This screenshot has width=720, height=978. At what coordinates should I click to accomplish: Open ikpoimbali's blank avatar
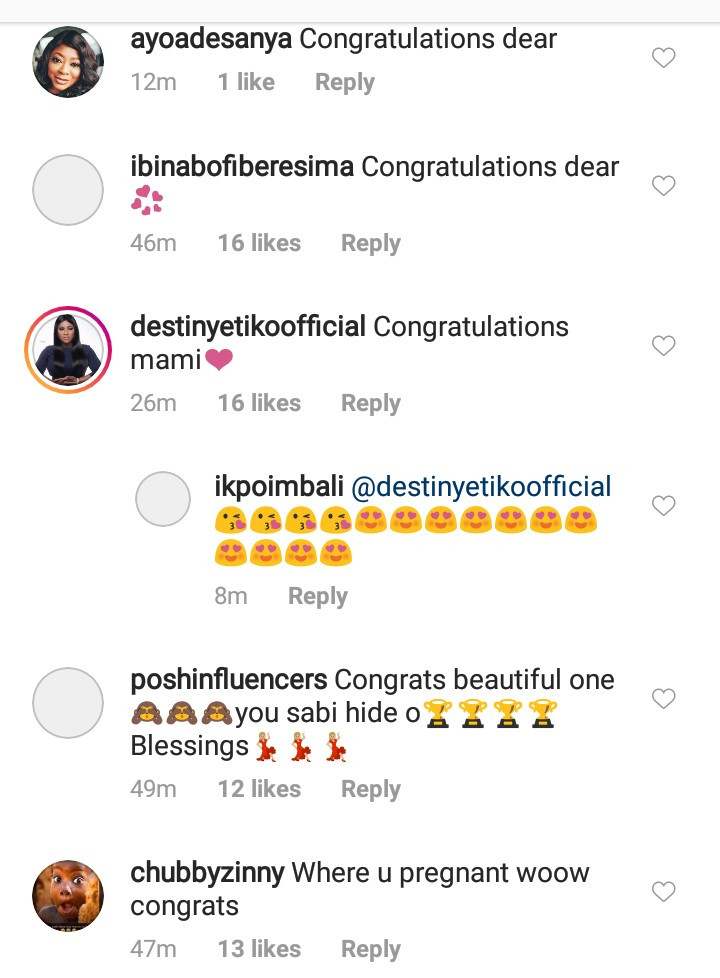163,499
